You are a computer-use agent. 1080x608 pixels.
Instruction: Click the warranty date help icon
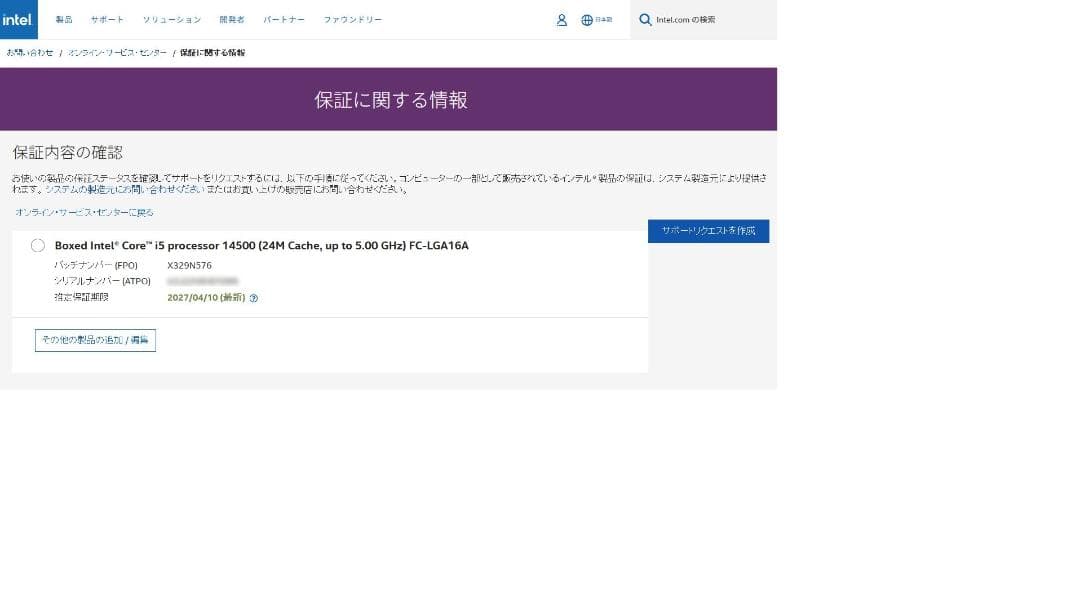click(254, 298)
